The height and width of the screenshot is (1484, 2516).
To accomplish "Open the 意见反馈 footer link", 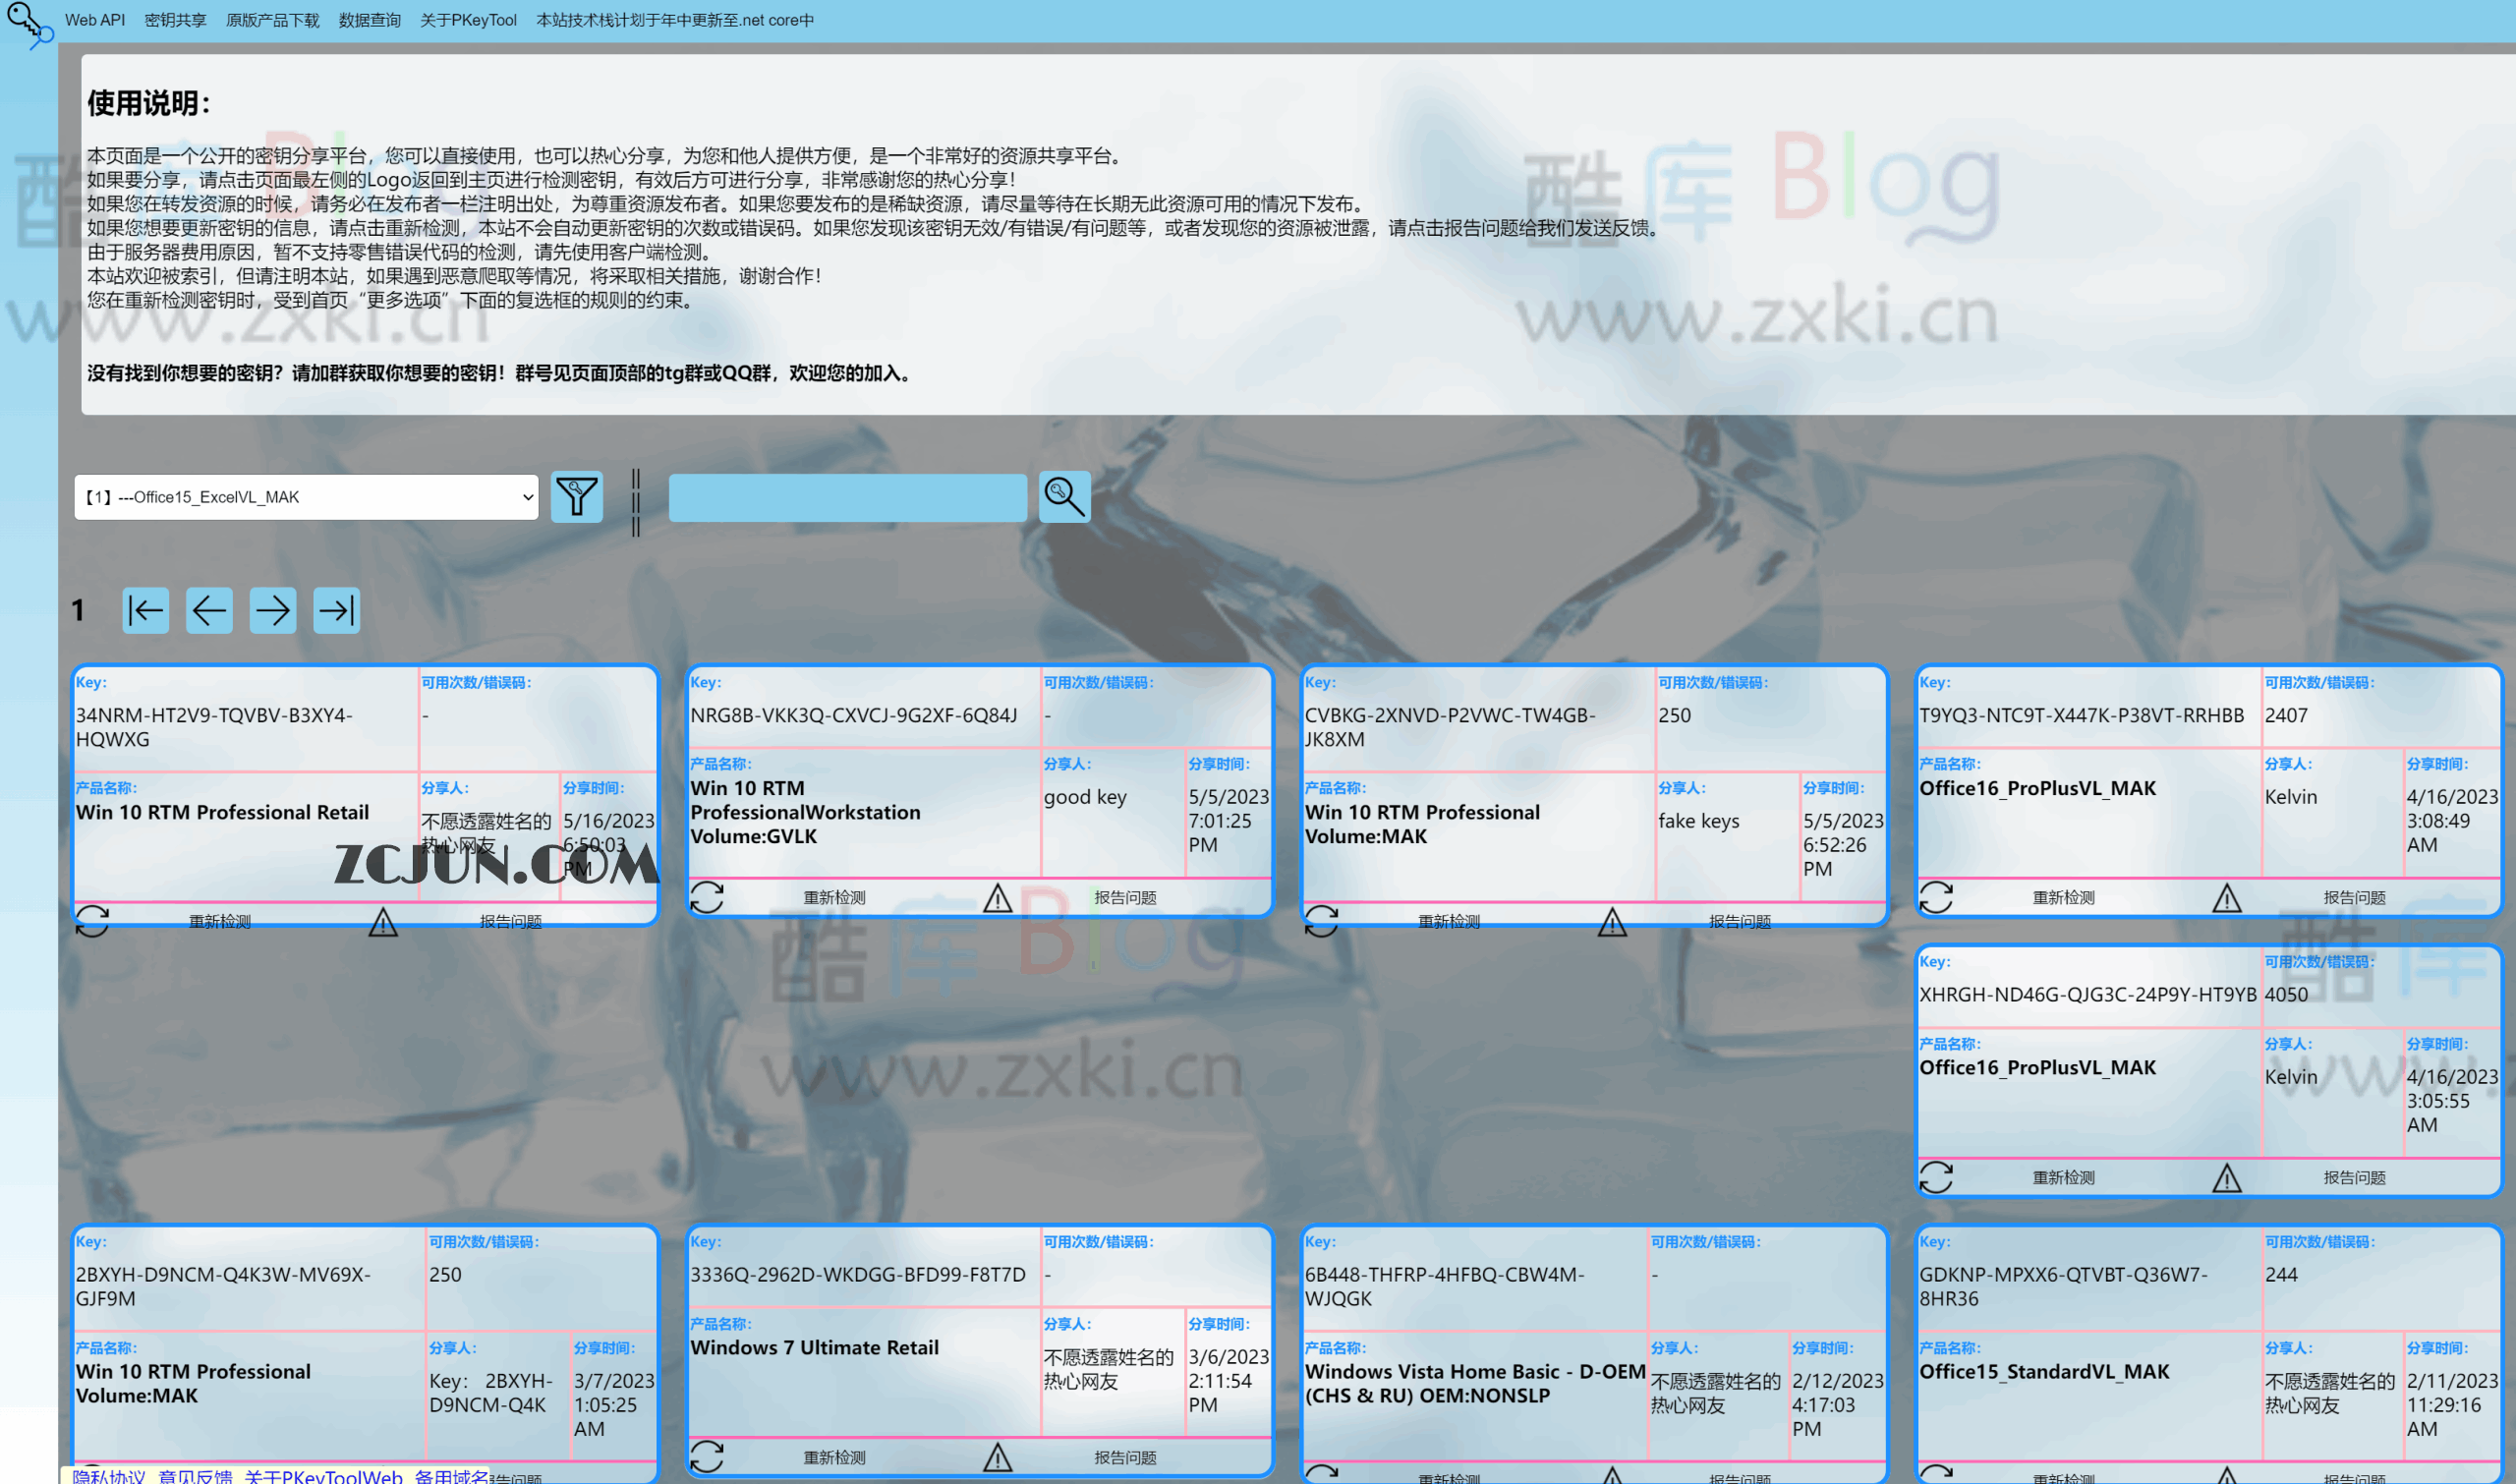I will pos(195,1476).
